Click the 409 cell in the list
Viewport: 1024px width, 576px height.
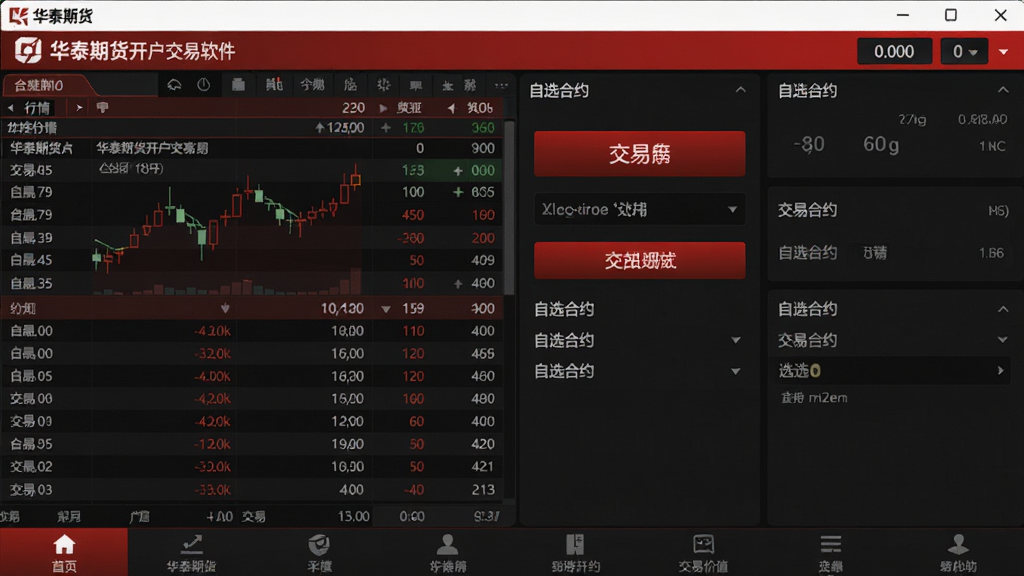click(x=483, y=261)
